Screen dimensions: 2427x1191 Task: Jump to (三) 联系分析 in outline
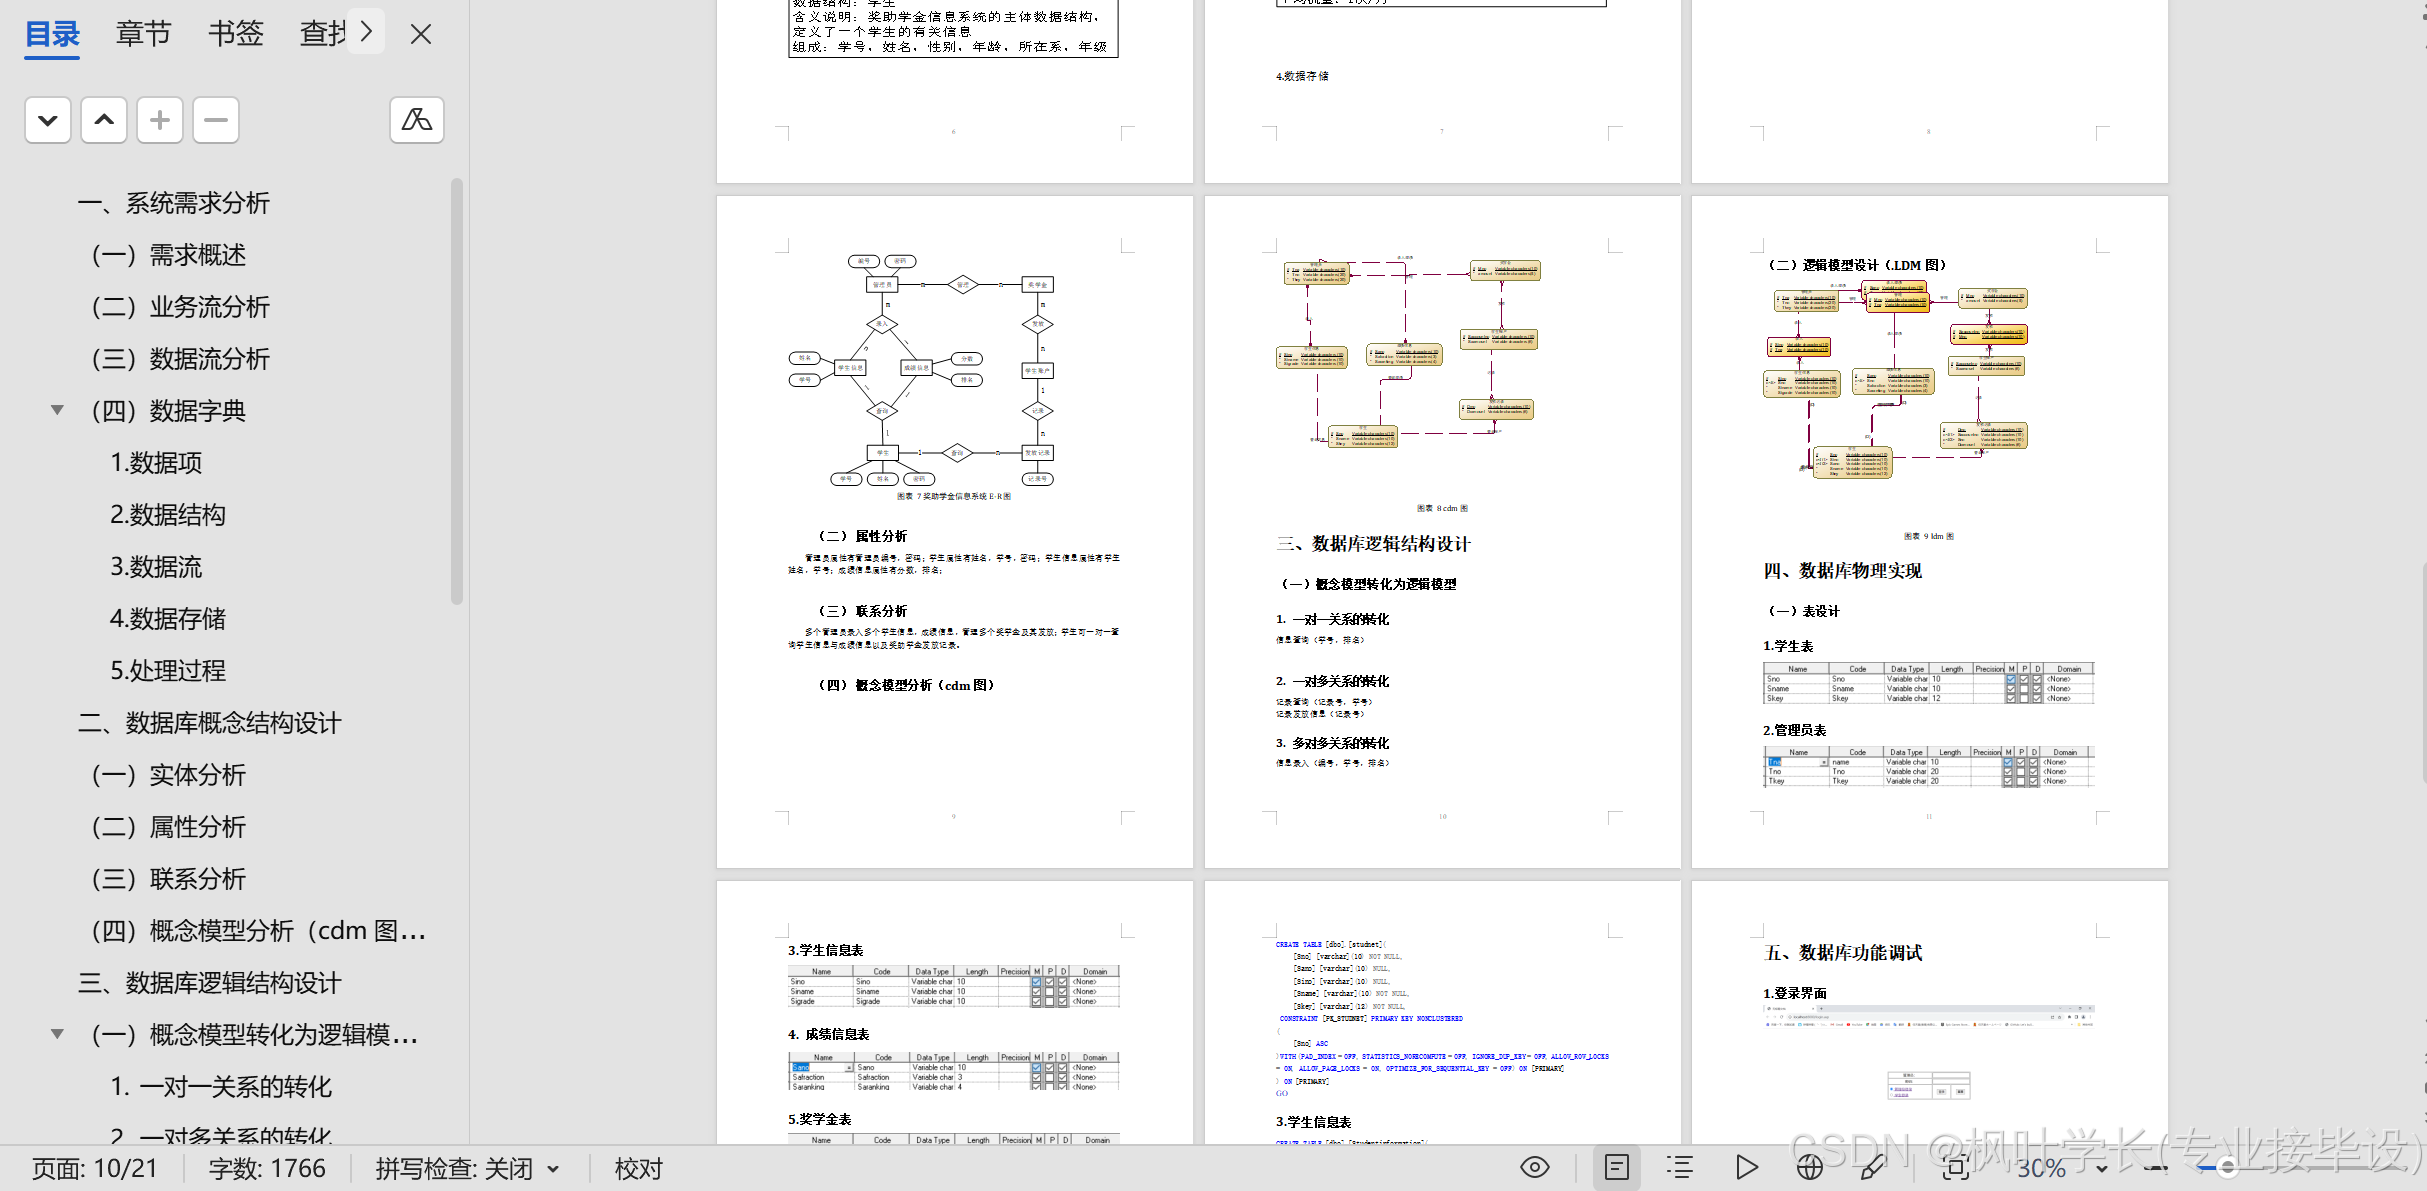(x=169, y=879)
